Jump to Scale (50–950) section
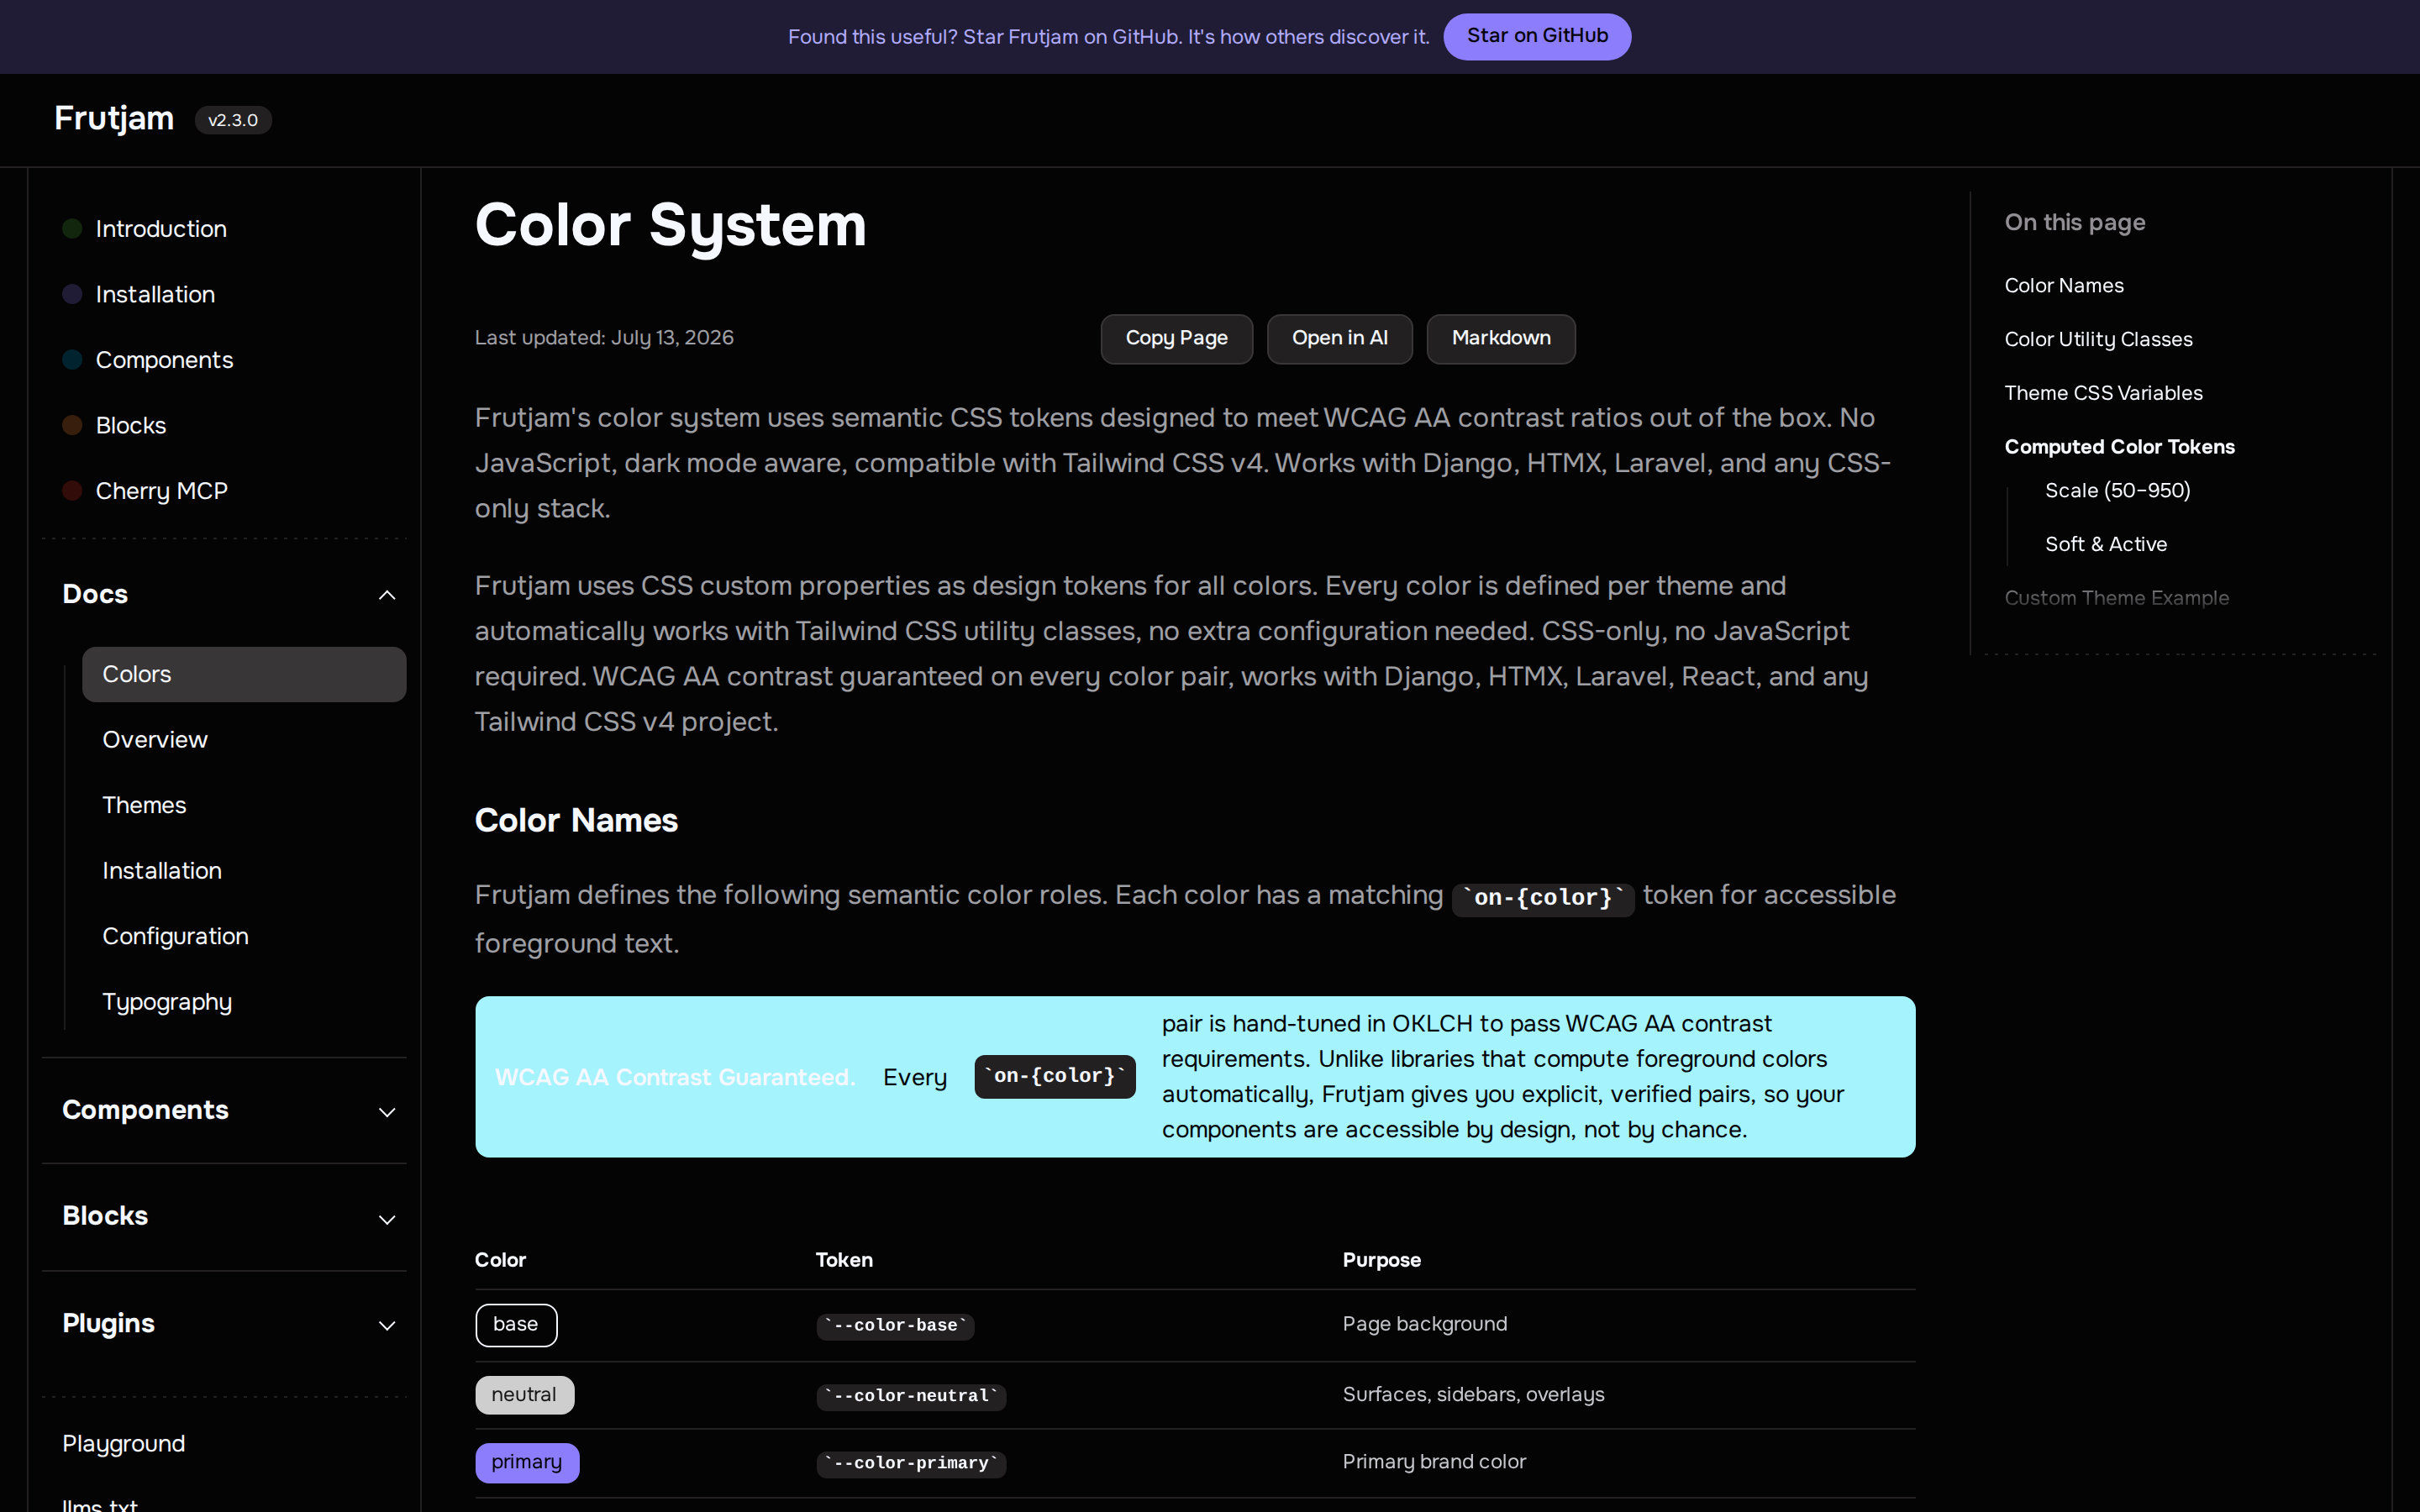 click(2117, 491)
